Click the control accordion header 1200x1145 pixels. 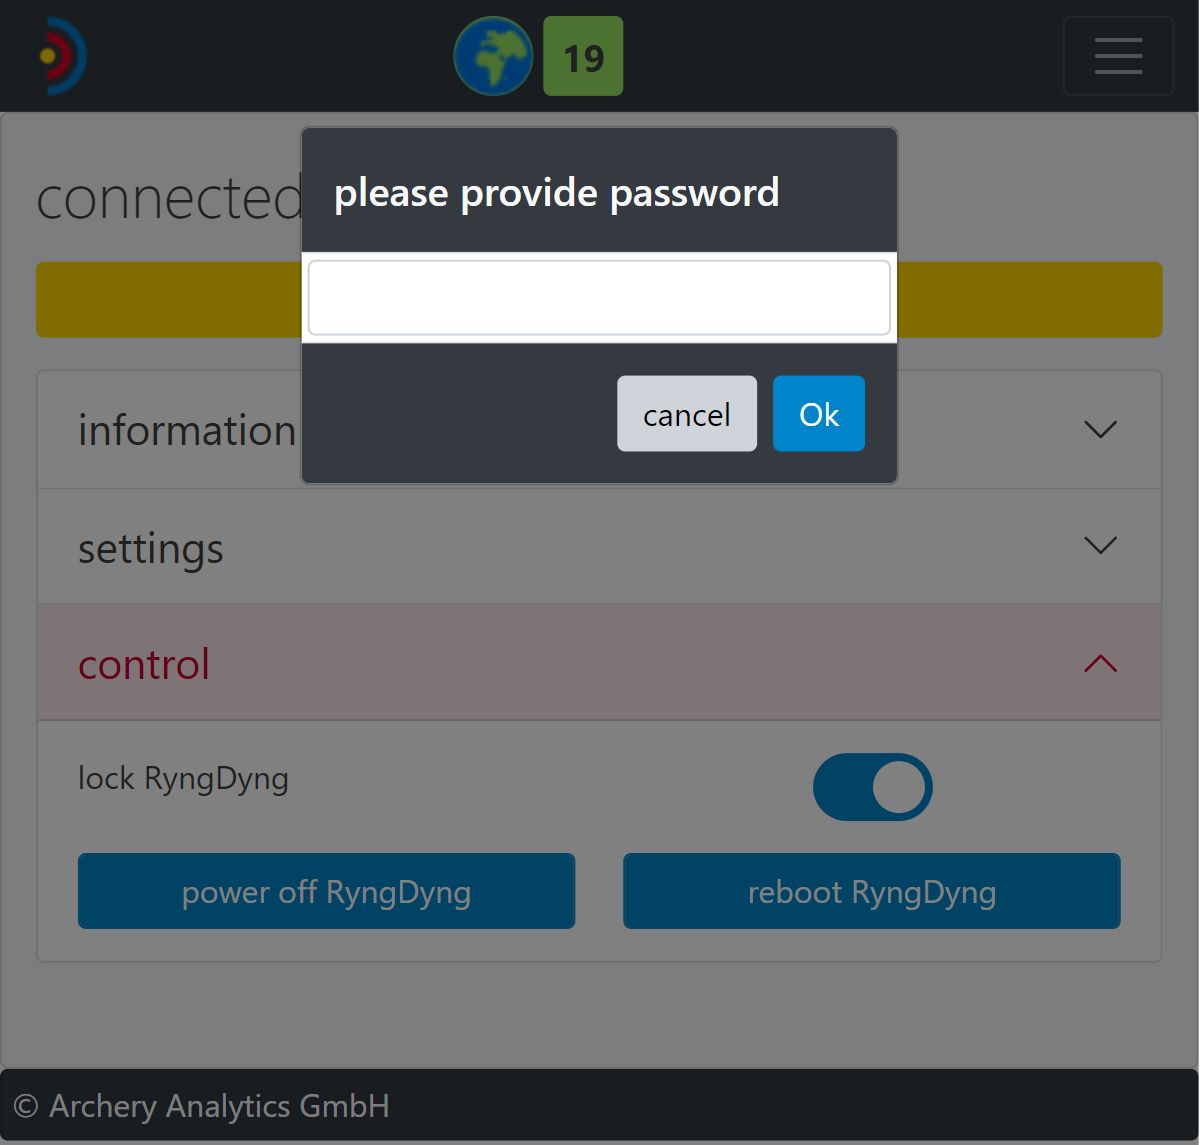[x=144, y=664]
